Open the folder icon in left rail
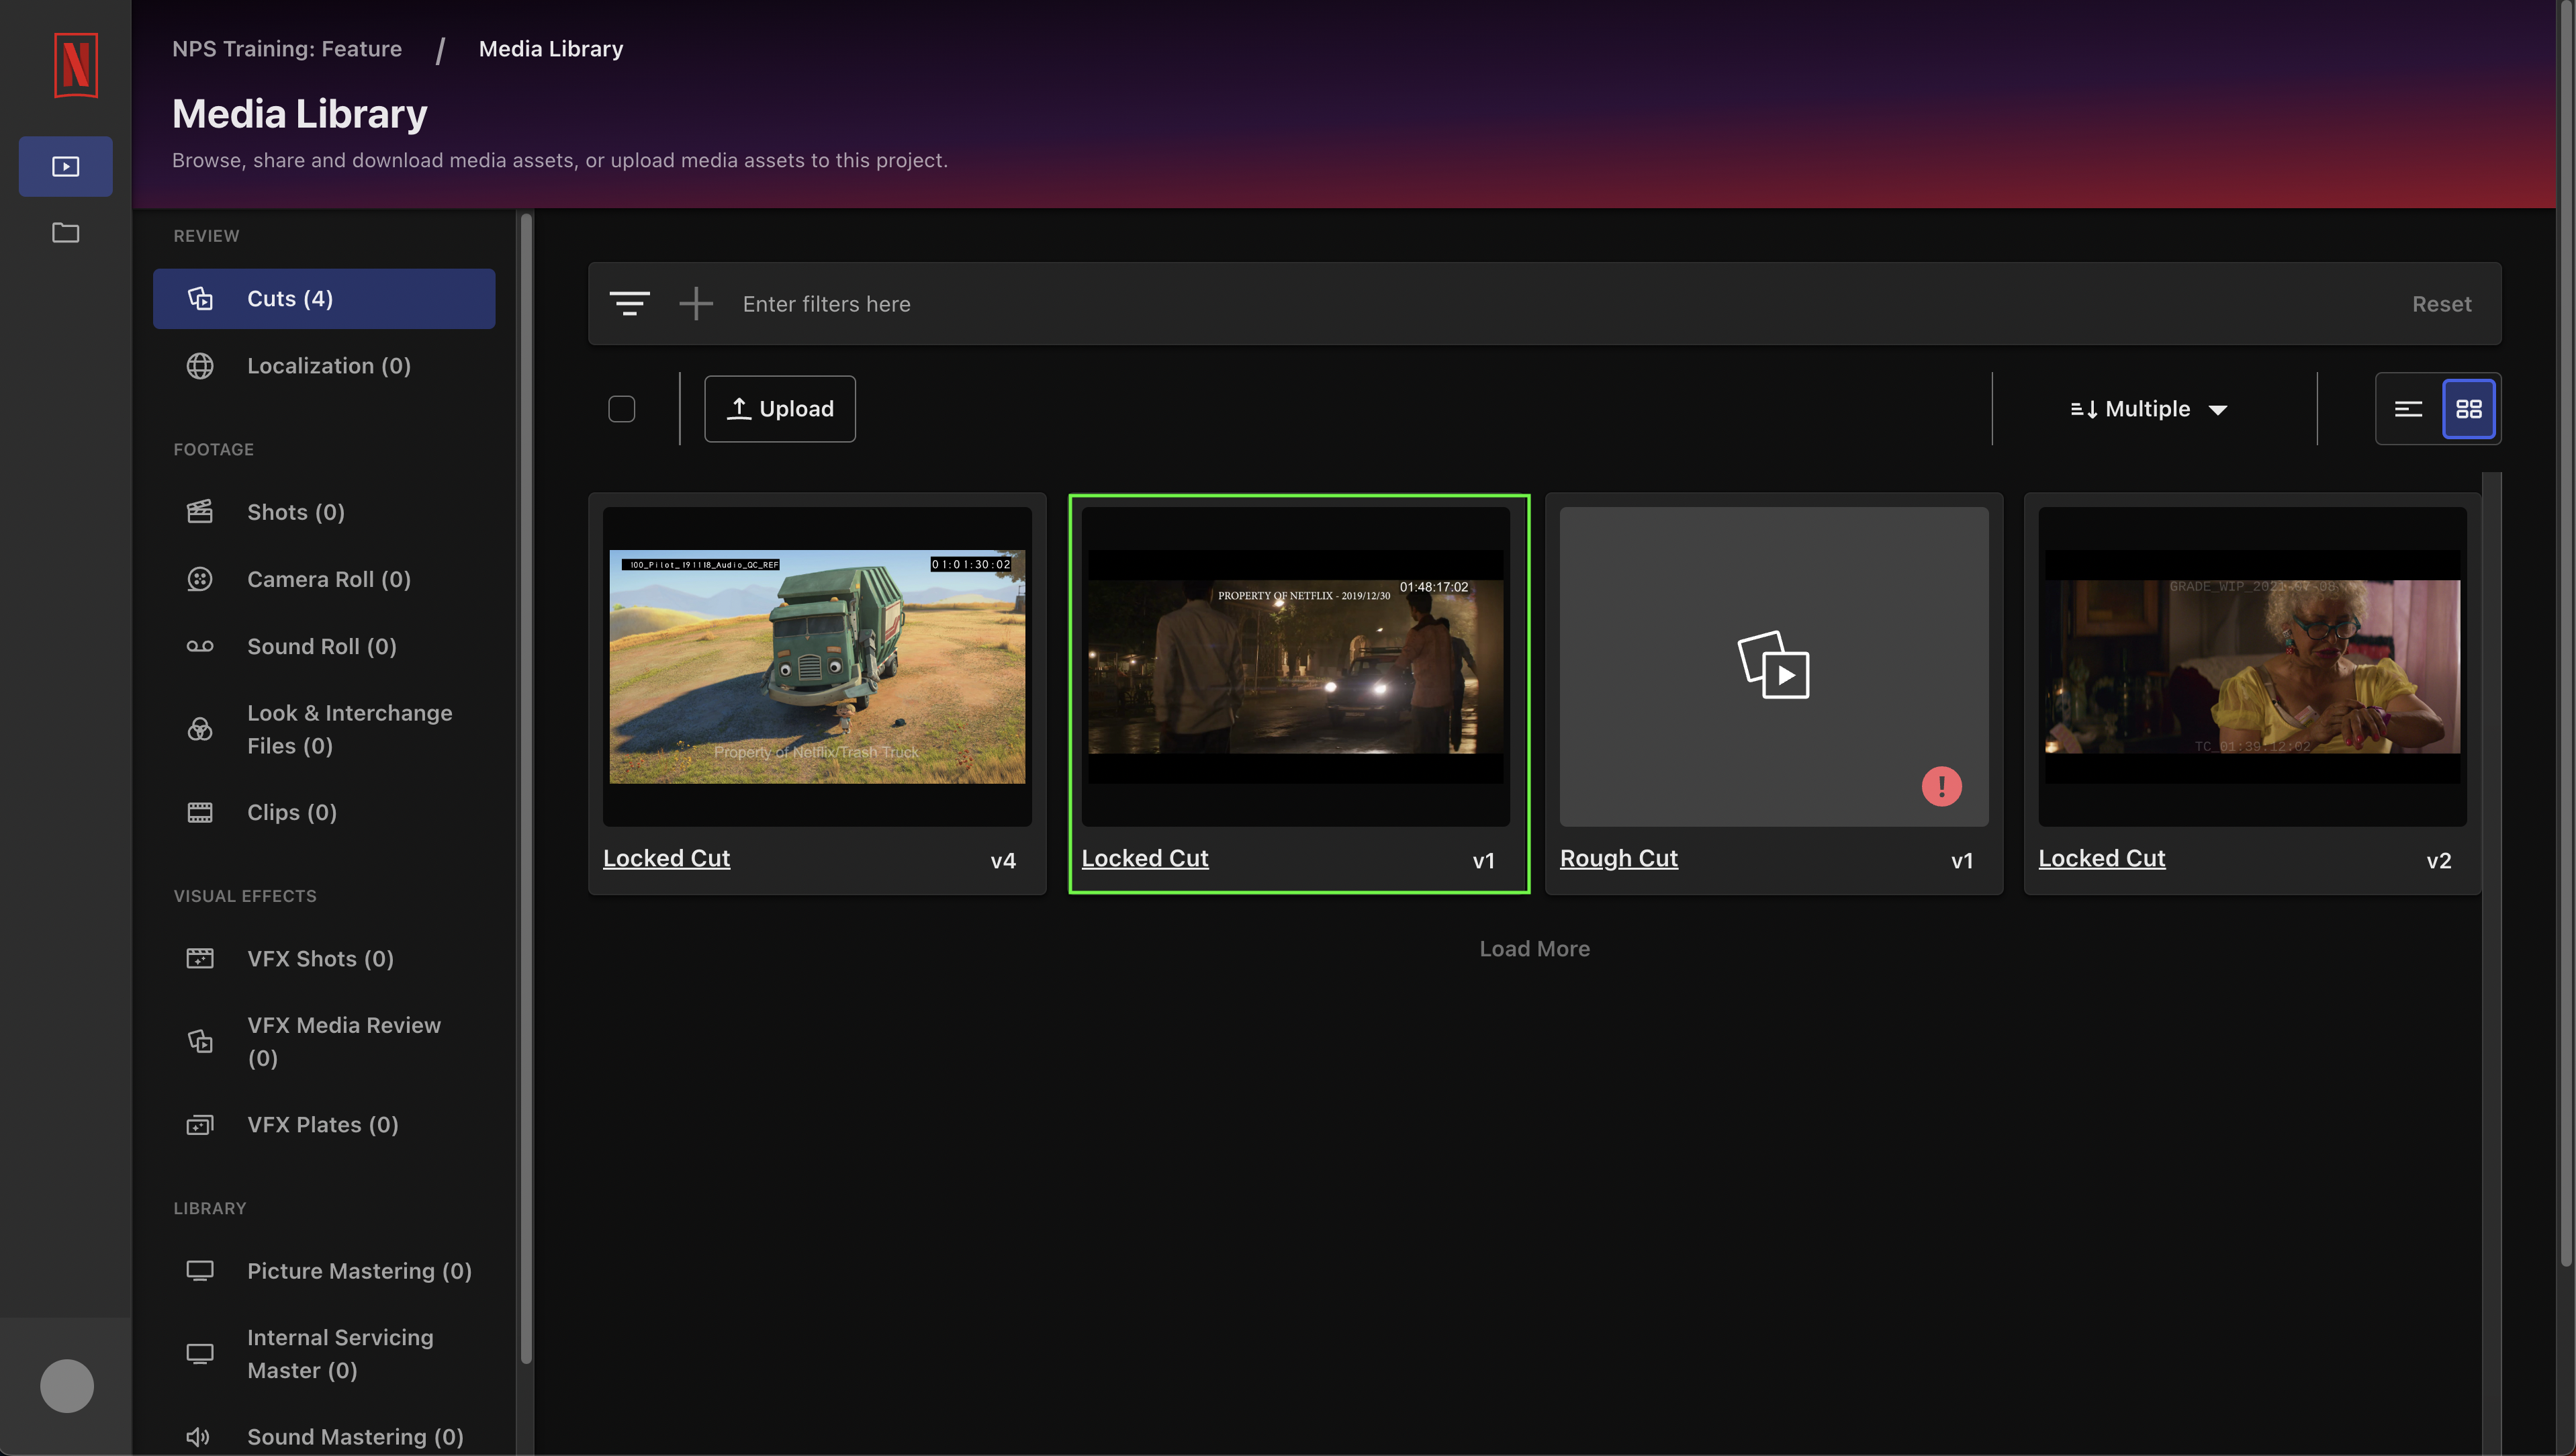Screen dimensions: 2576x1456 (66, 233)
